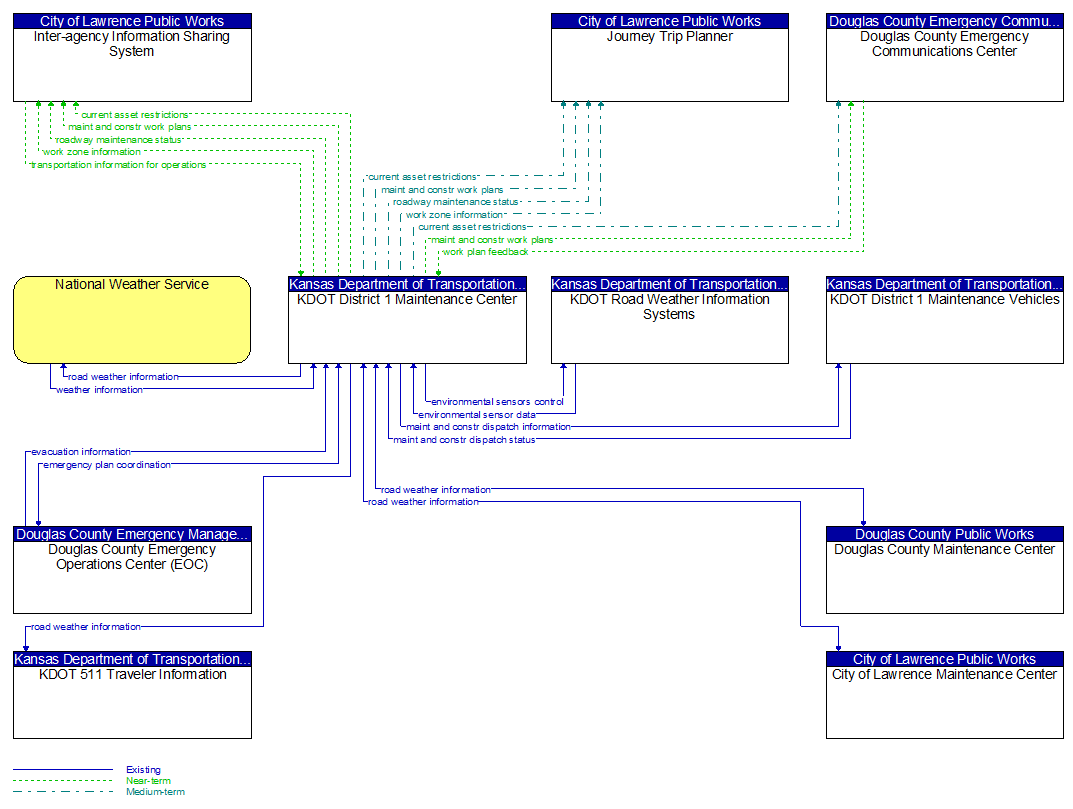Click 'Douglas County Public Works' header bar
This screenshot has width=1073, height=809.
(x=944, y=534)
